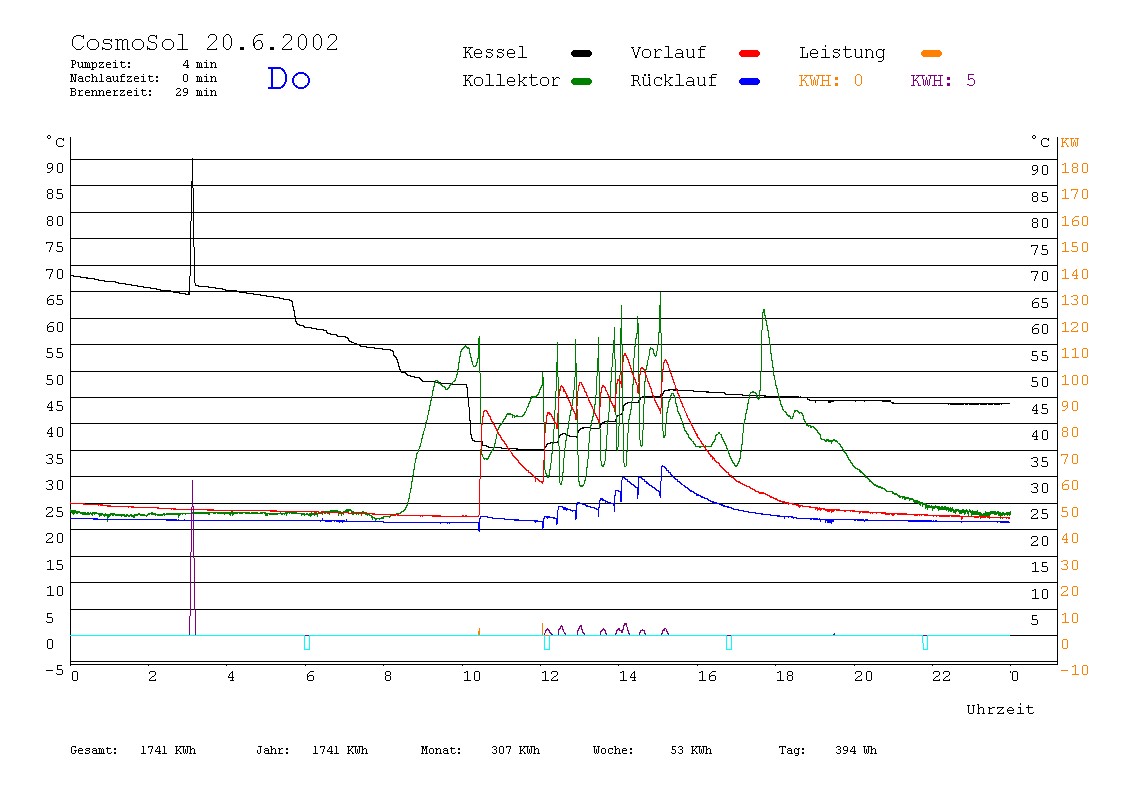Click the "Nachlaufzeit:" label
Screen dimensions: 1148x812
point(114,78)
